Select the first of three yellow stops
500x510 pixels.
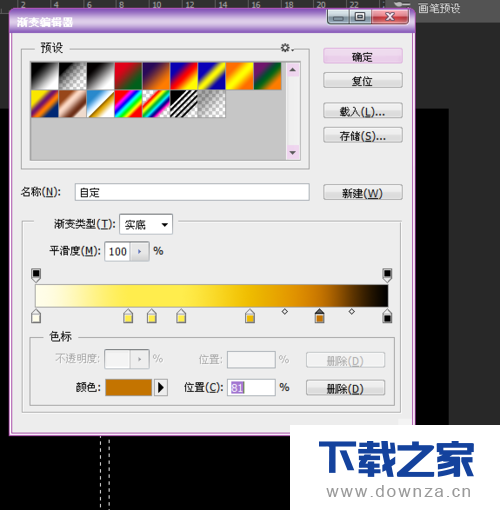click(128, 316)
